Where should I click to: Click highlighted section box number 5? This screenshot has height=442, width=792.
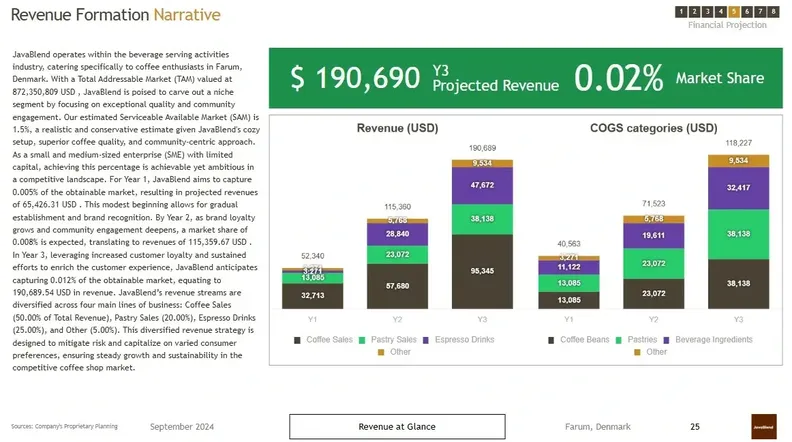(734, 12)
